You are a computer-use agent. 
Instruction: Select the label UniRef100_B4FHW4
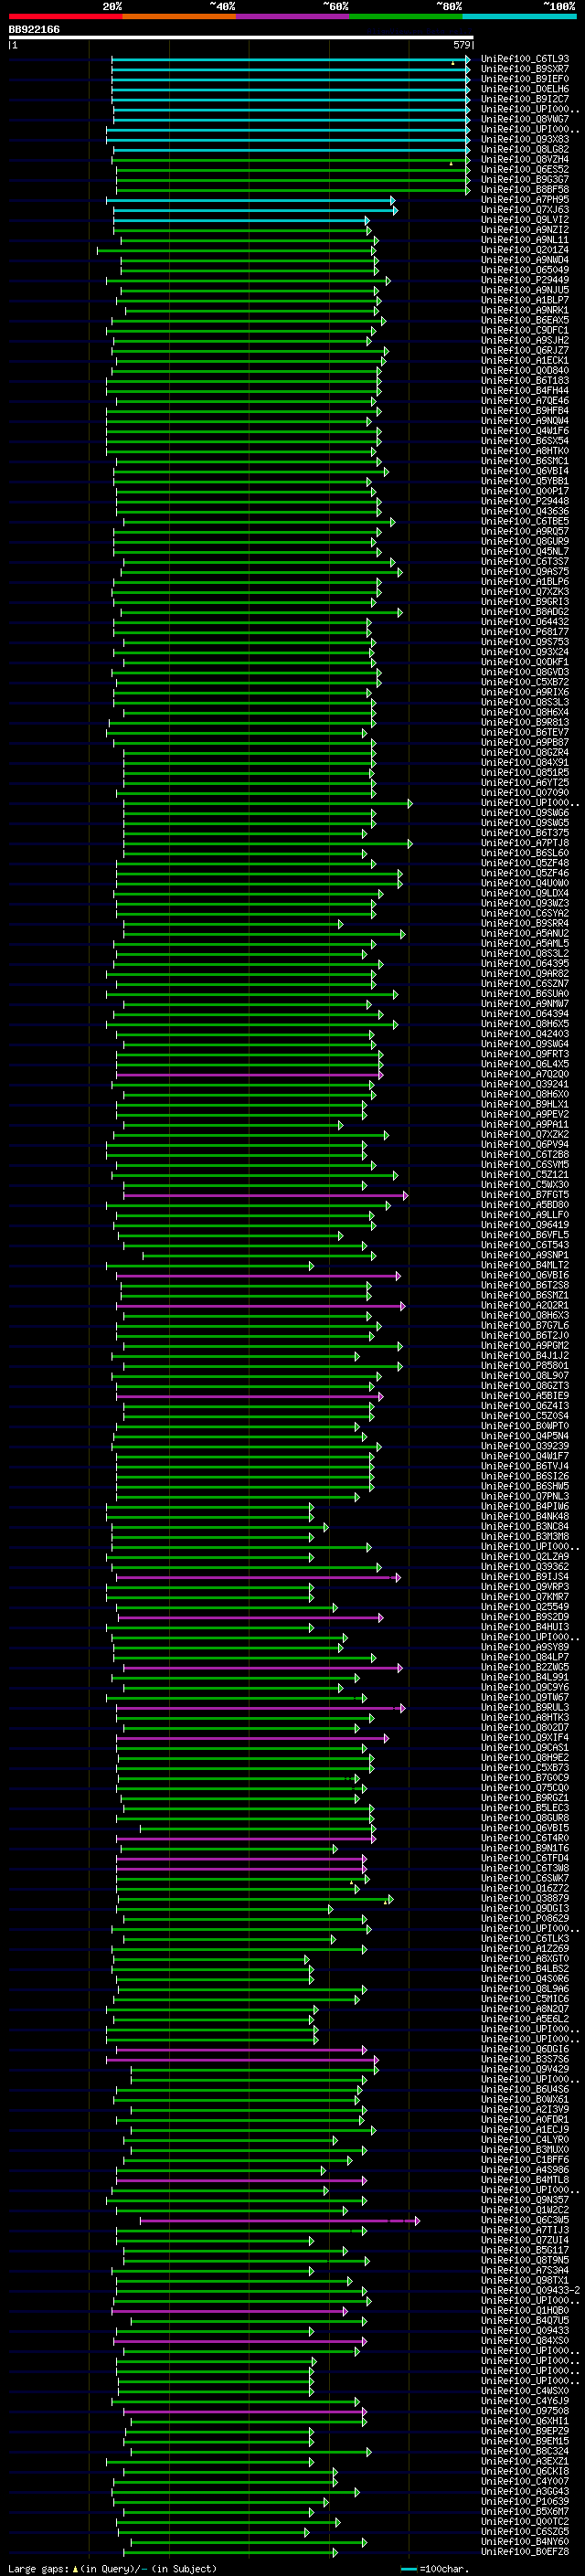point(525,391)
